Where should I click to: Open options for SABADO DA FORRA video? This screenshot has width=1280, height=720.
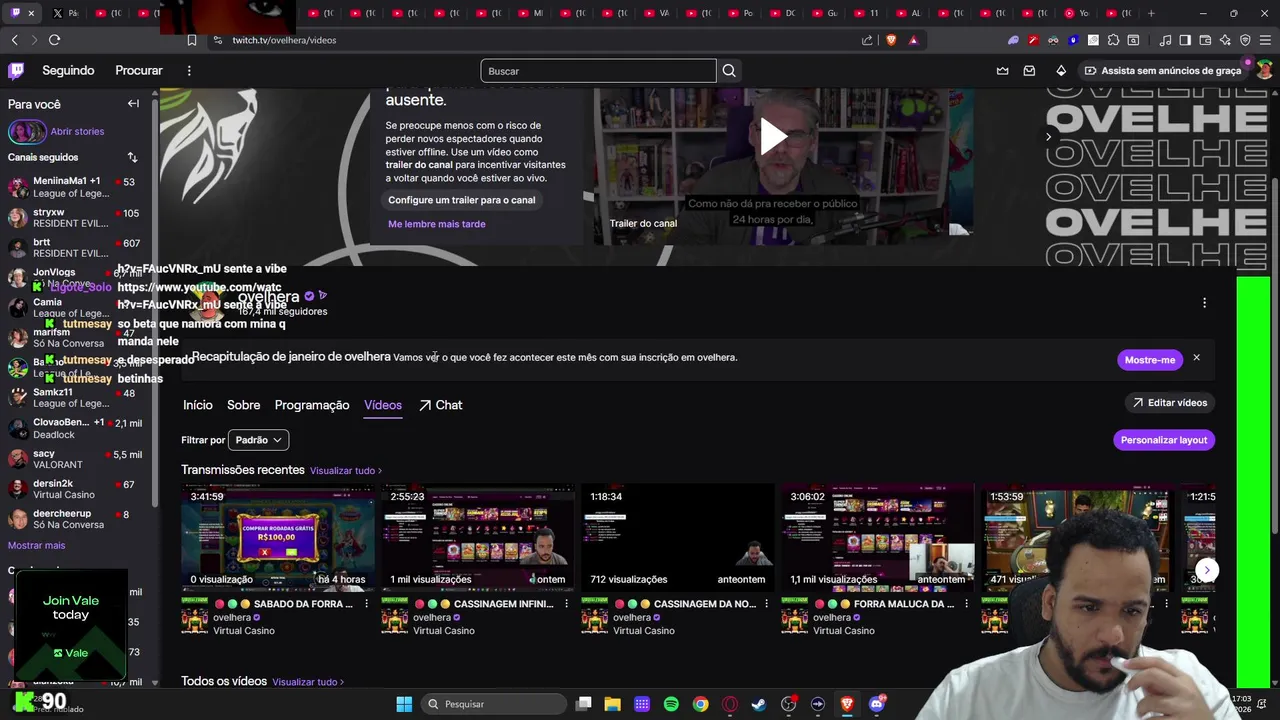366,604
